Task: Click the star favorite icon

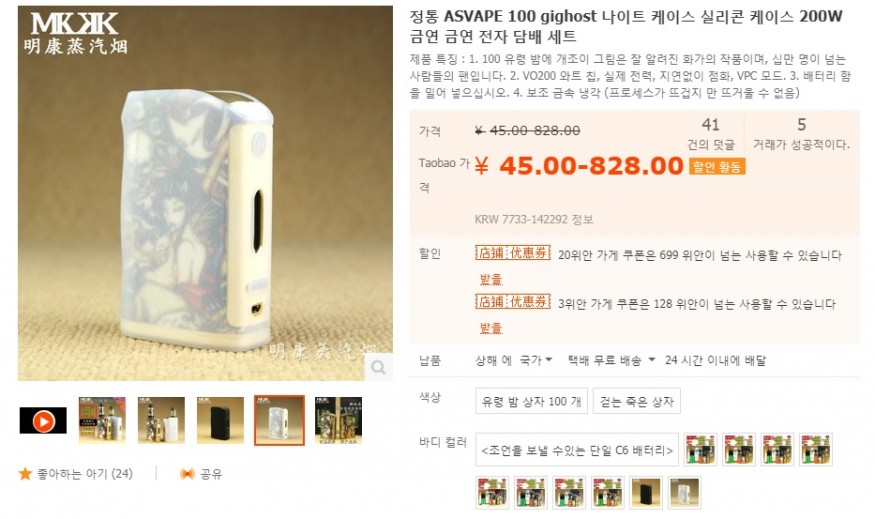Action: [25, 474]
